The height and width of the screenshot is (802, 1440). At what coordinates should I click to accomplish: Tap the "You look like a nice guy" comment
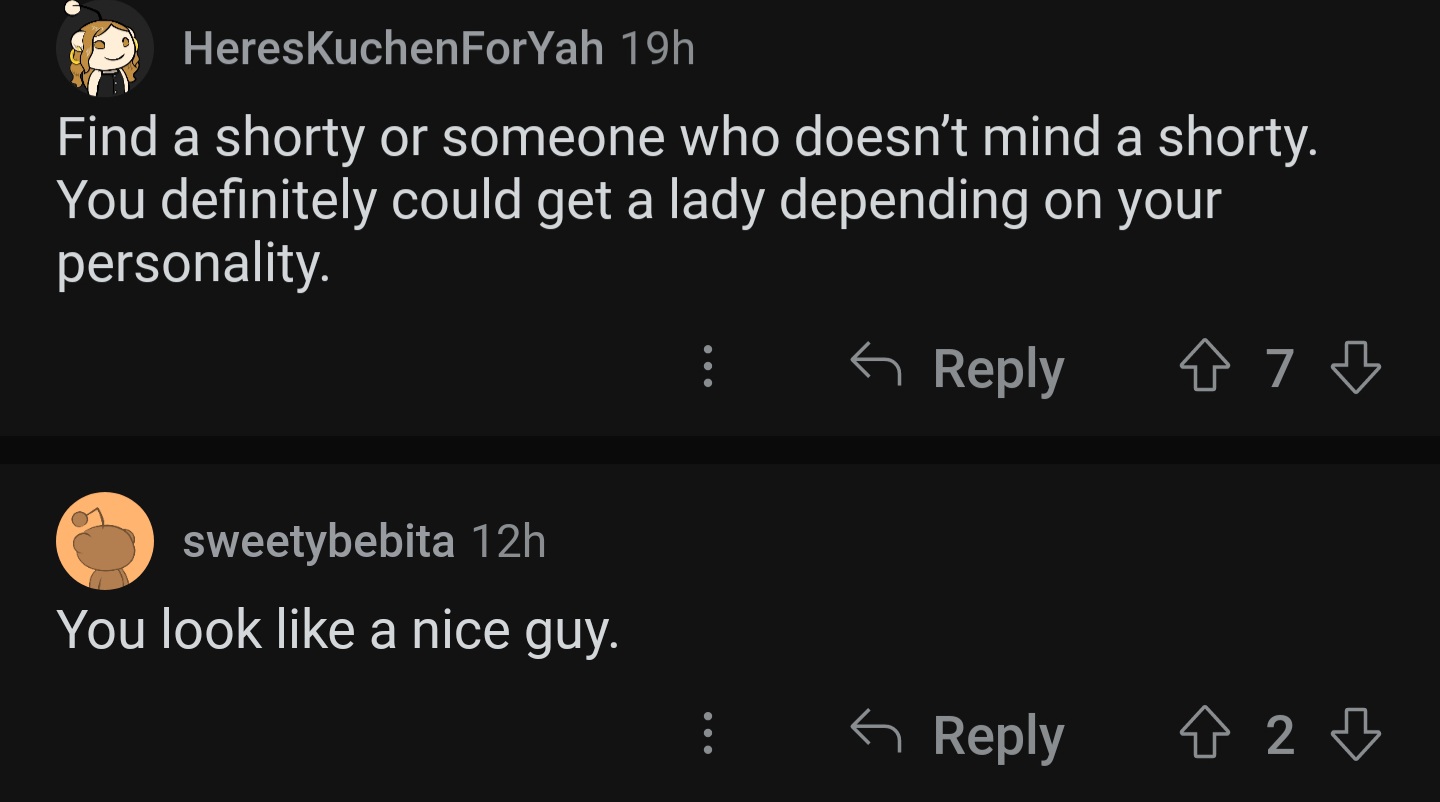point(338,630)
